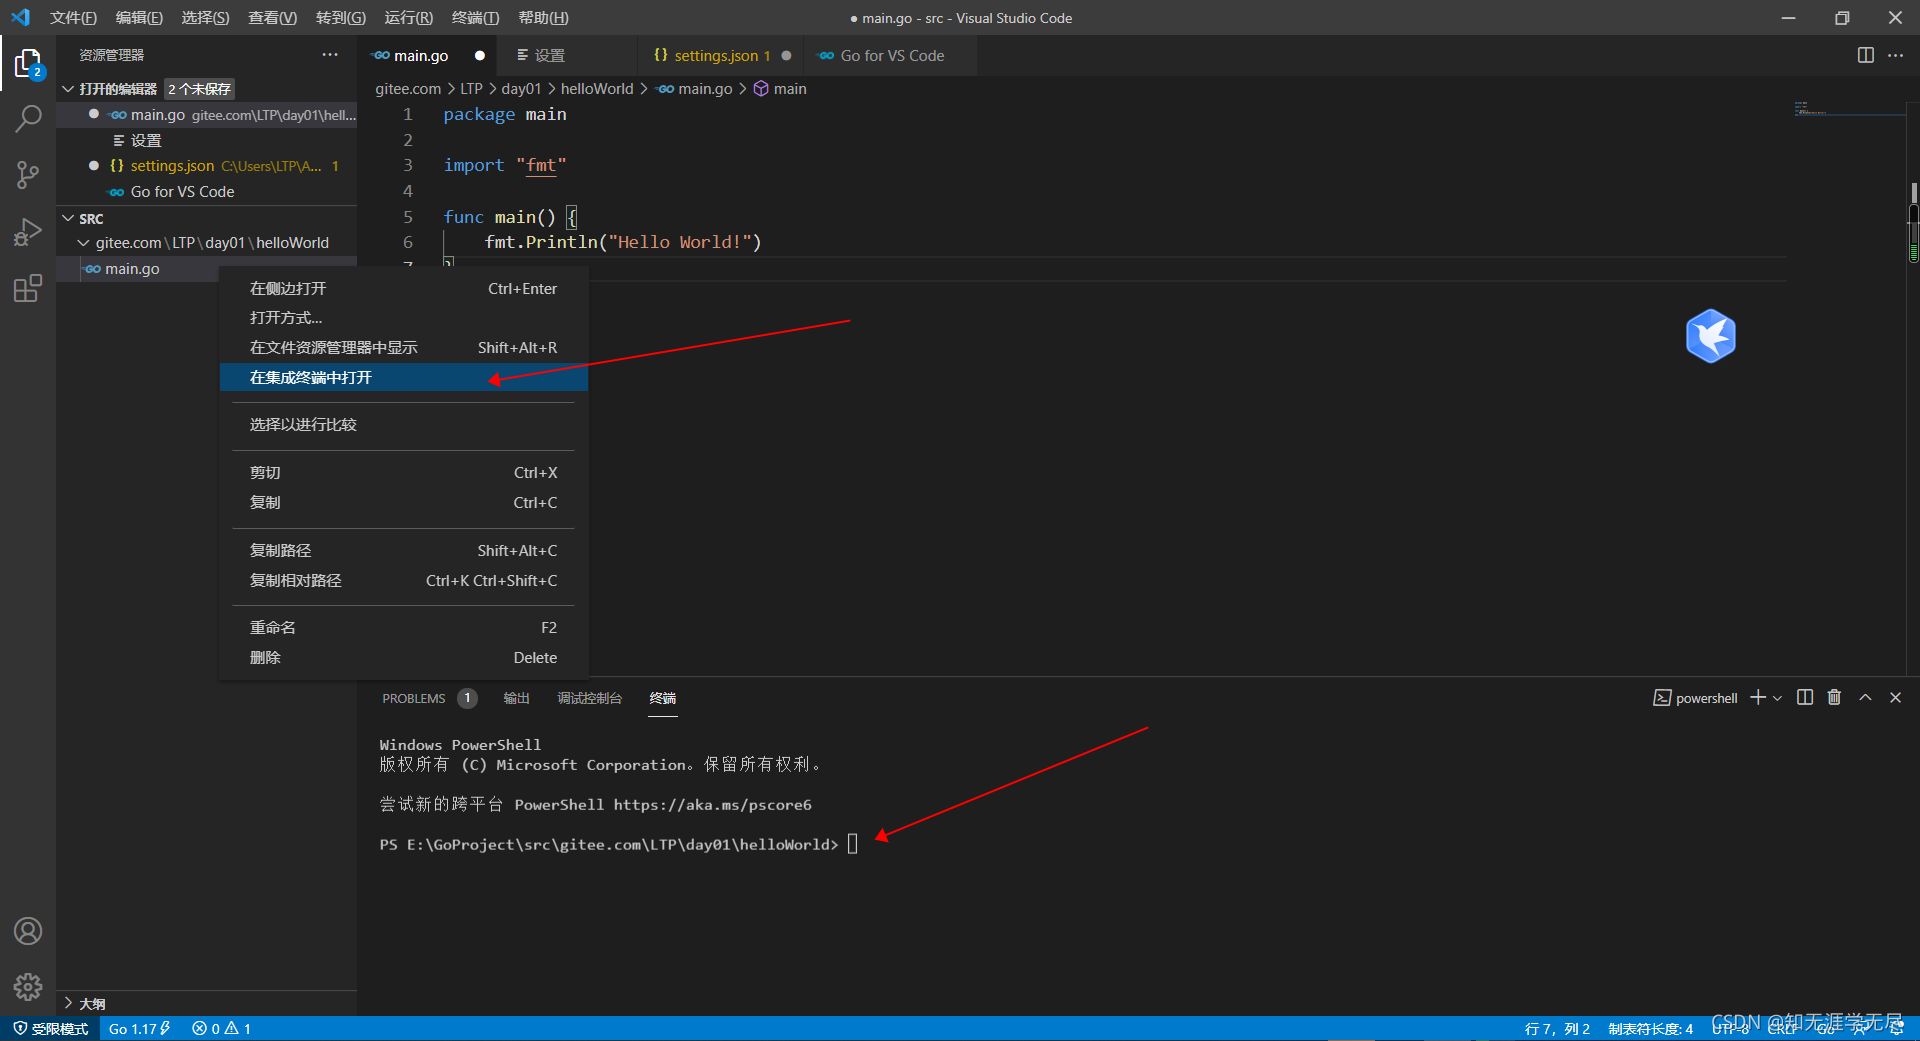Viewport: 1920px width, 1041px height.
Task: Choose Reveal in File Explorer entry
Action: pyautogui.click(x=403, y=348)
